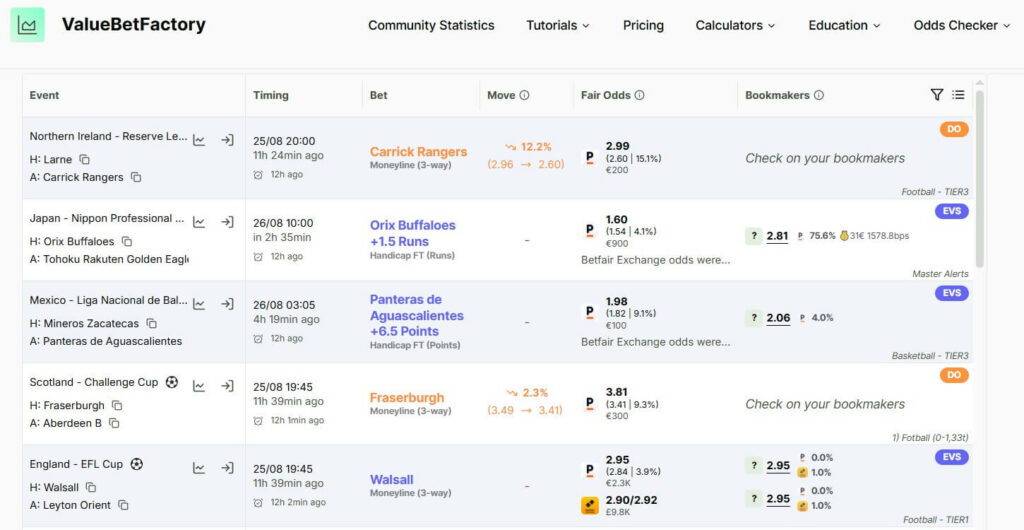Screen dimensions: 1024x530
Task: Open the Pricing page
Action: pyautogui.click(x=643, y=25)
